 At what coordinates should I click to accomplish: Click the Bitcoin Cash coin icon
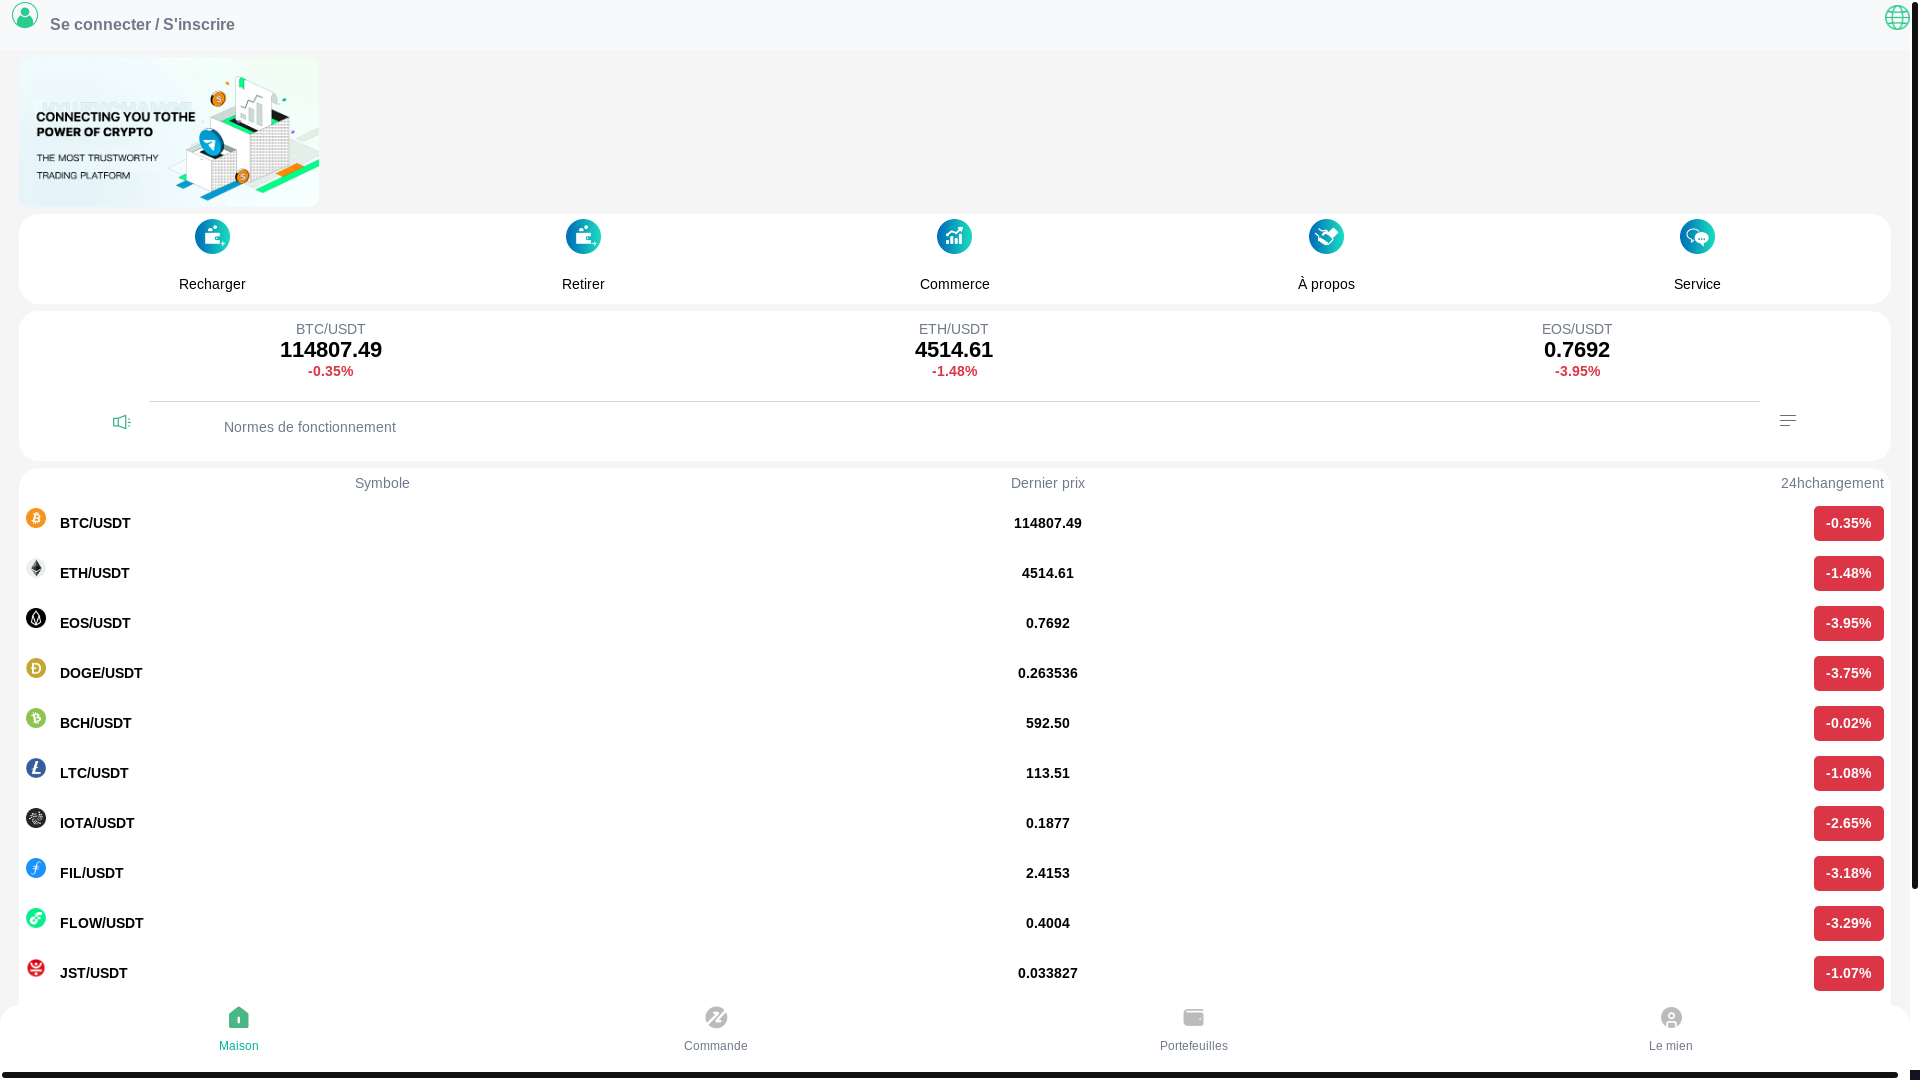pyautogui.click(x=36, y=718)
